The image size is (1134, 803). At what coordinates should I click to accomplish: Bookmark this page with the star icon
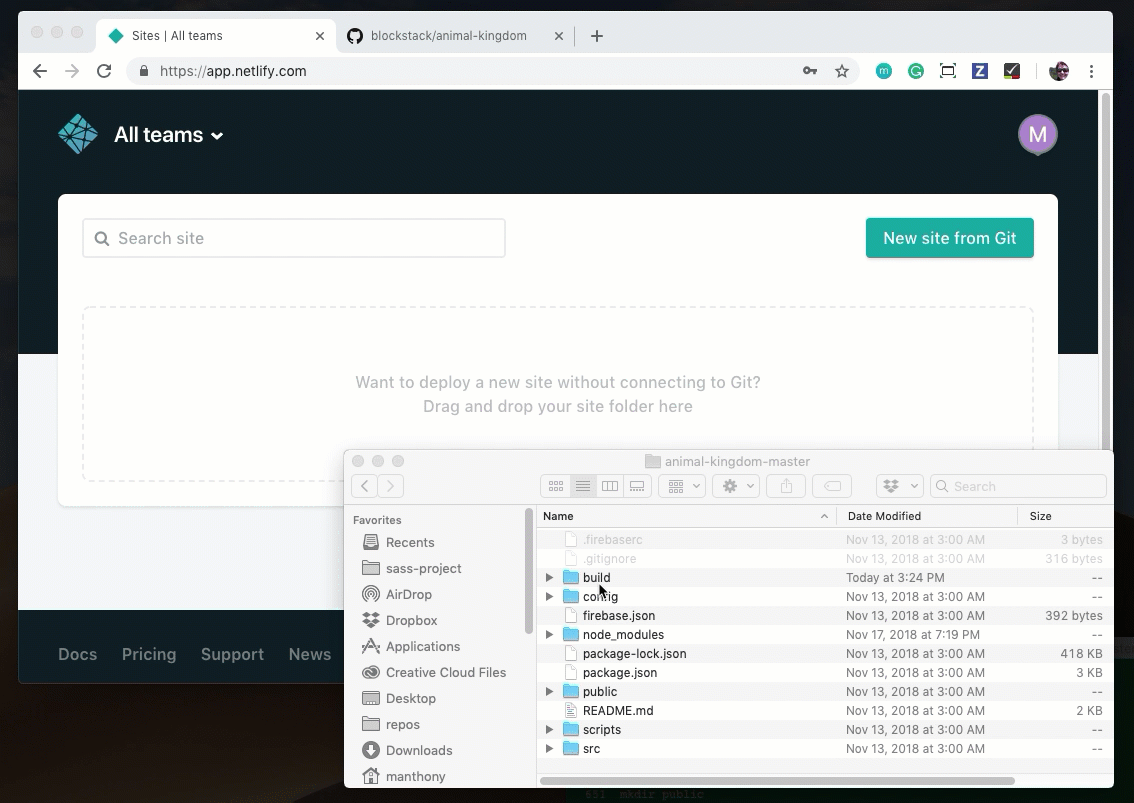842,71
